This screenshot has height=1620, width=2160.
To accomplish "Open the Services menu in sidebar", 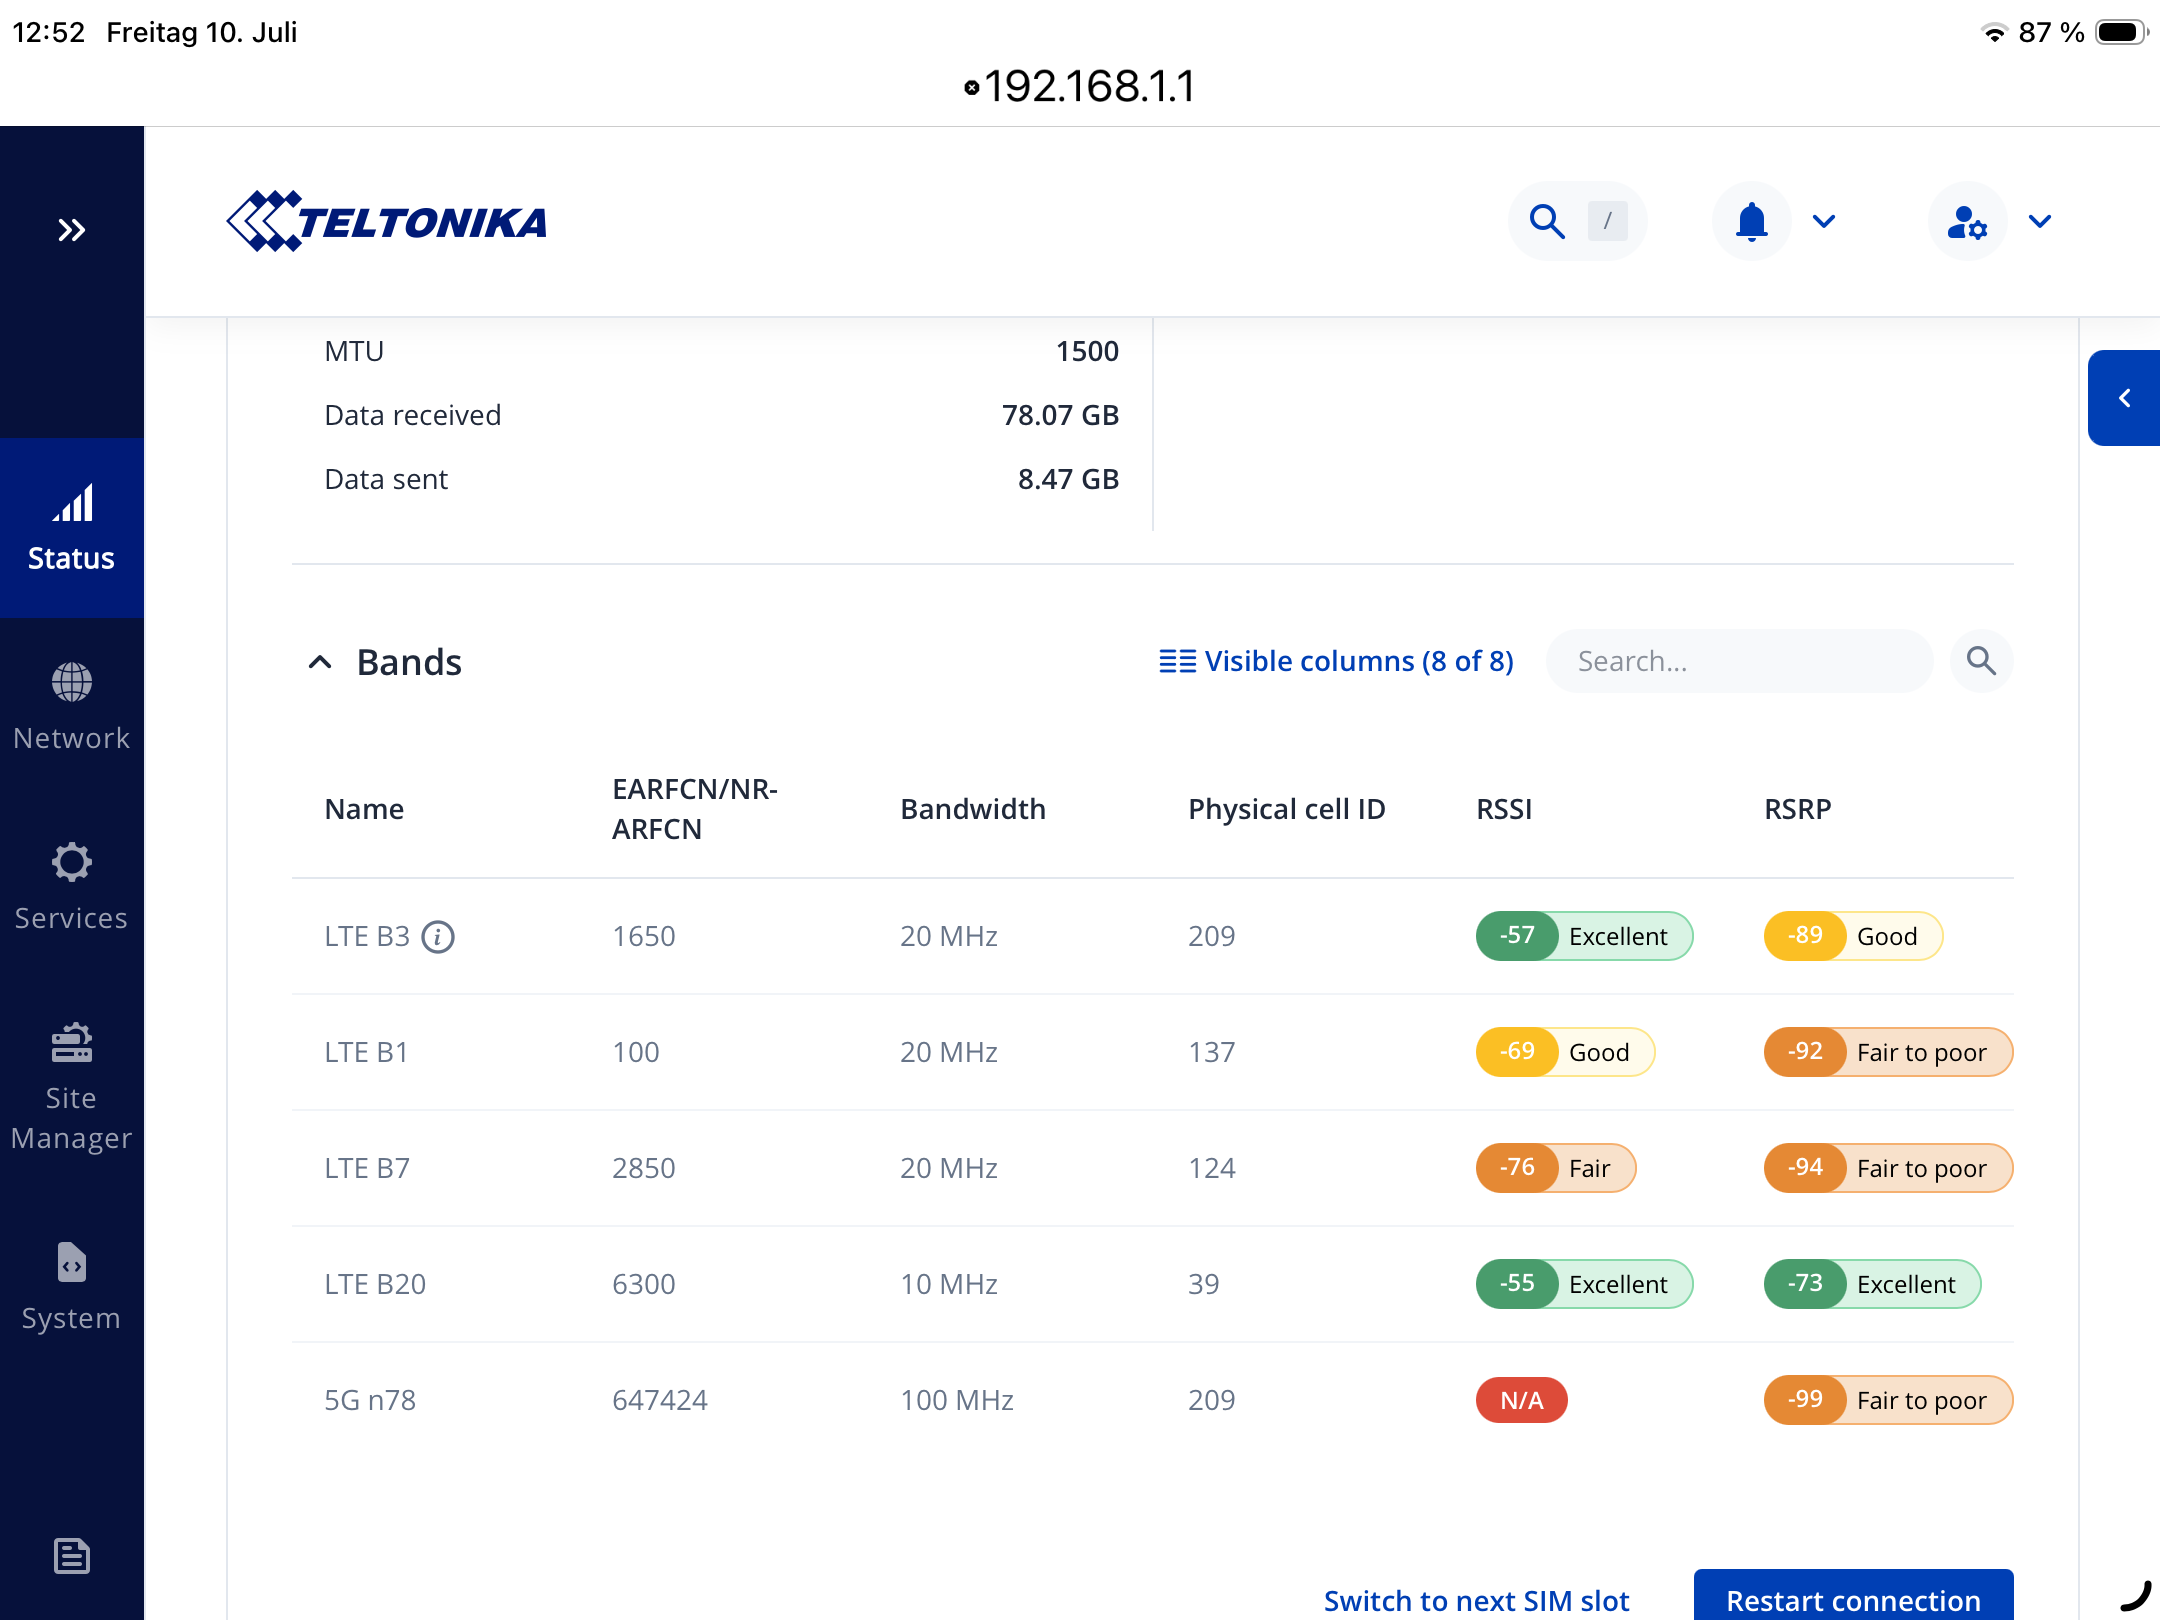I will 71,887.
